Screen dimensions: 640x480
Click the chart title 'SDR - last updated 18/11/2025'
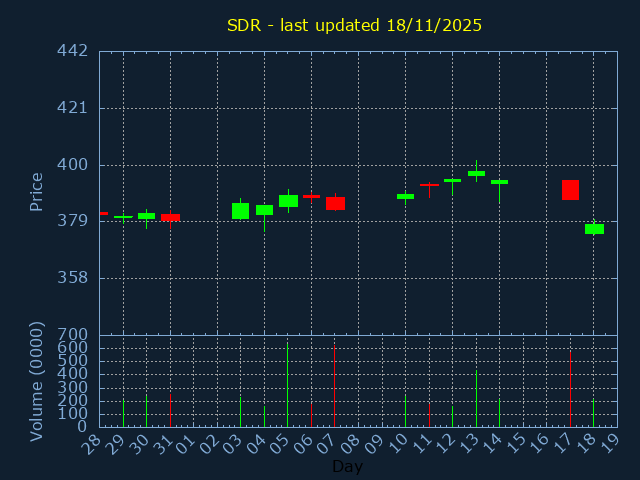pos(354,25)
